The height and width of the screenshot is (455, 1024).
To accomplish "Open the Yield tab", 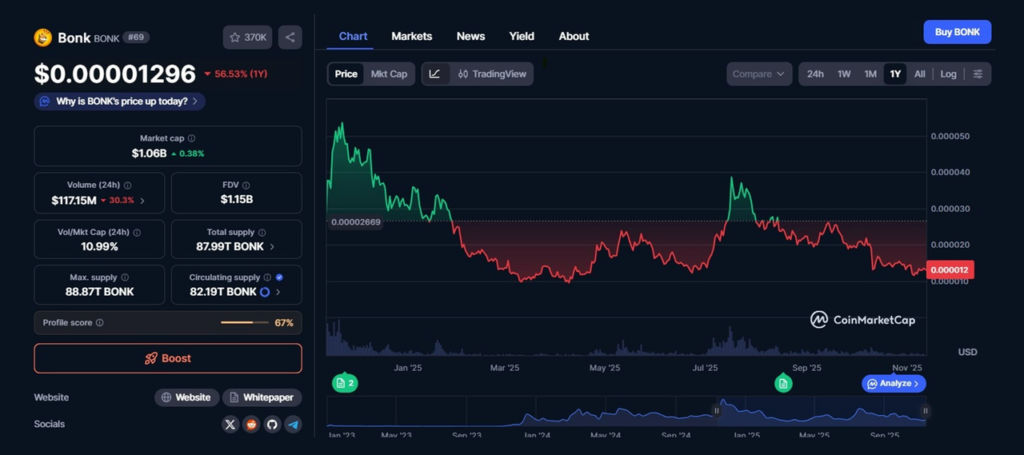I will (522, 36).
